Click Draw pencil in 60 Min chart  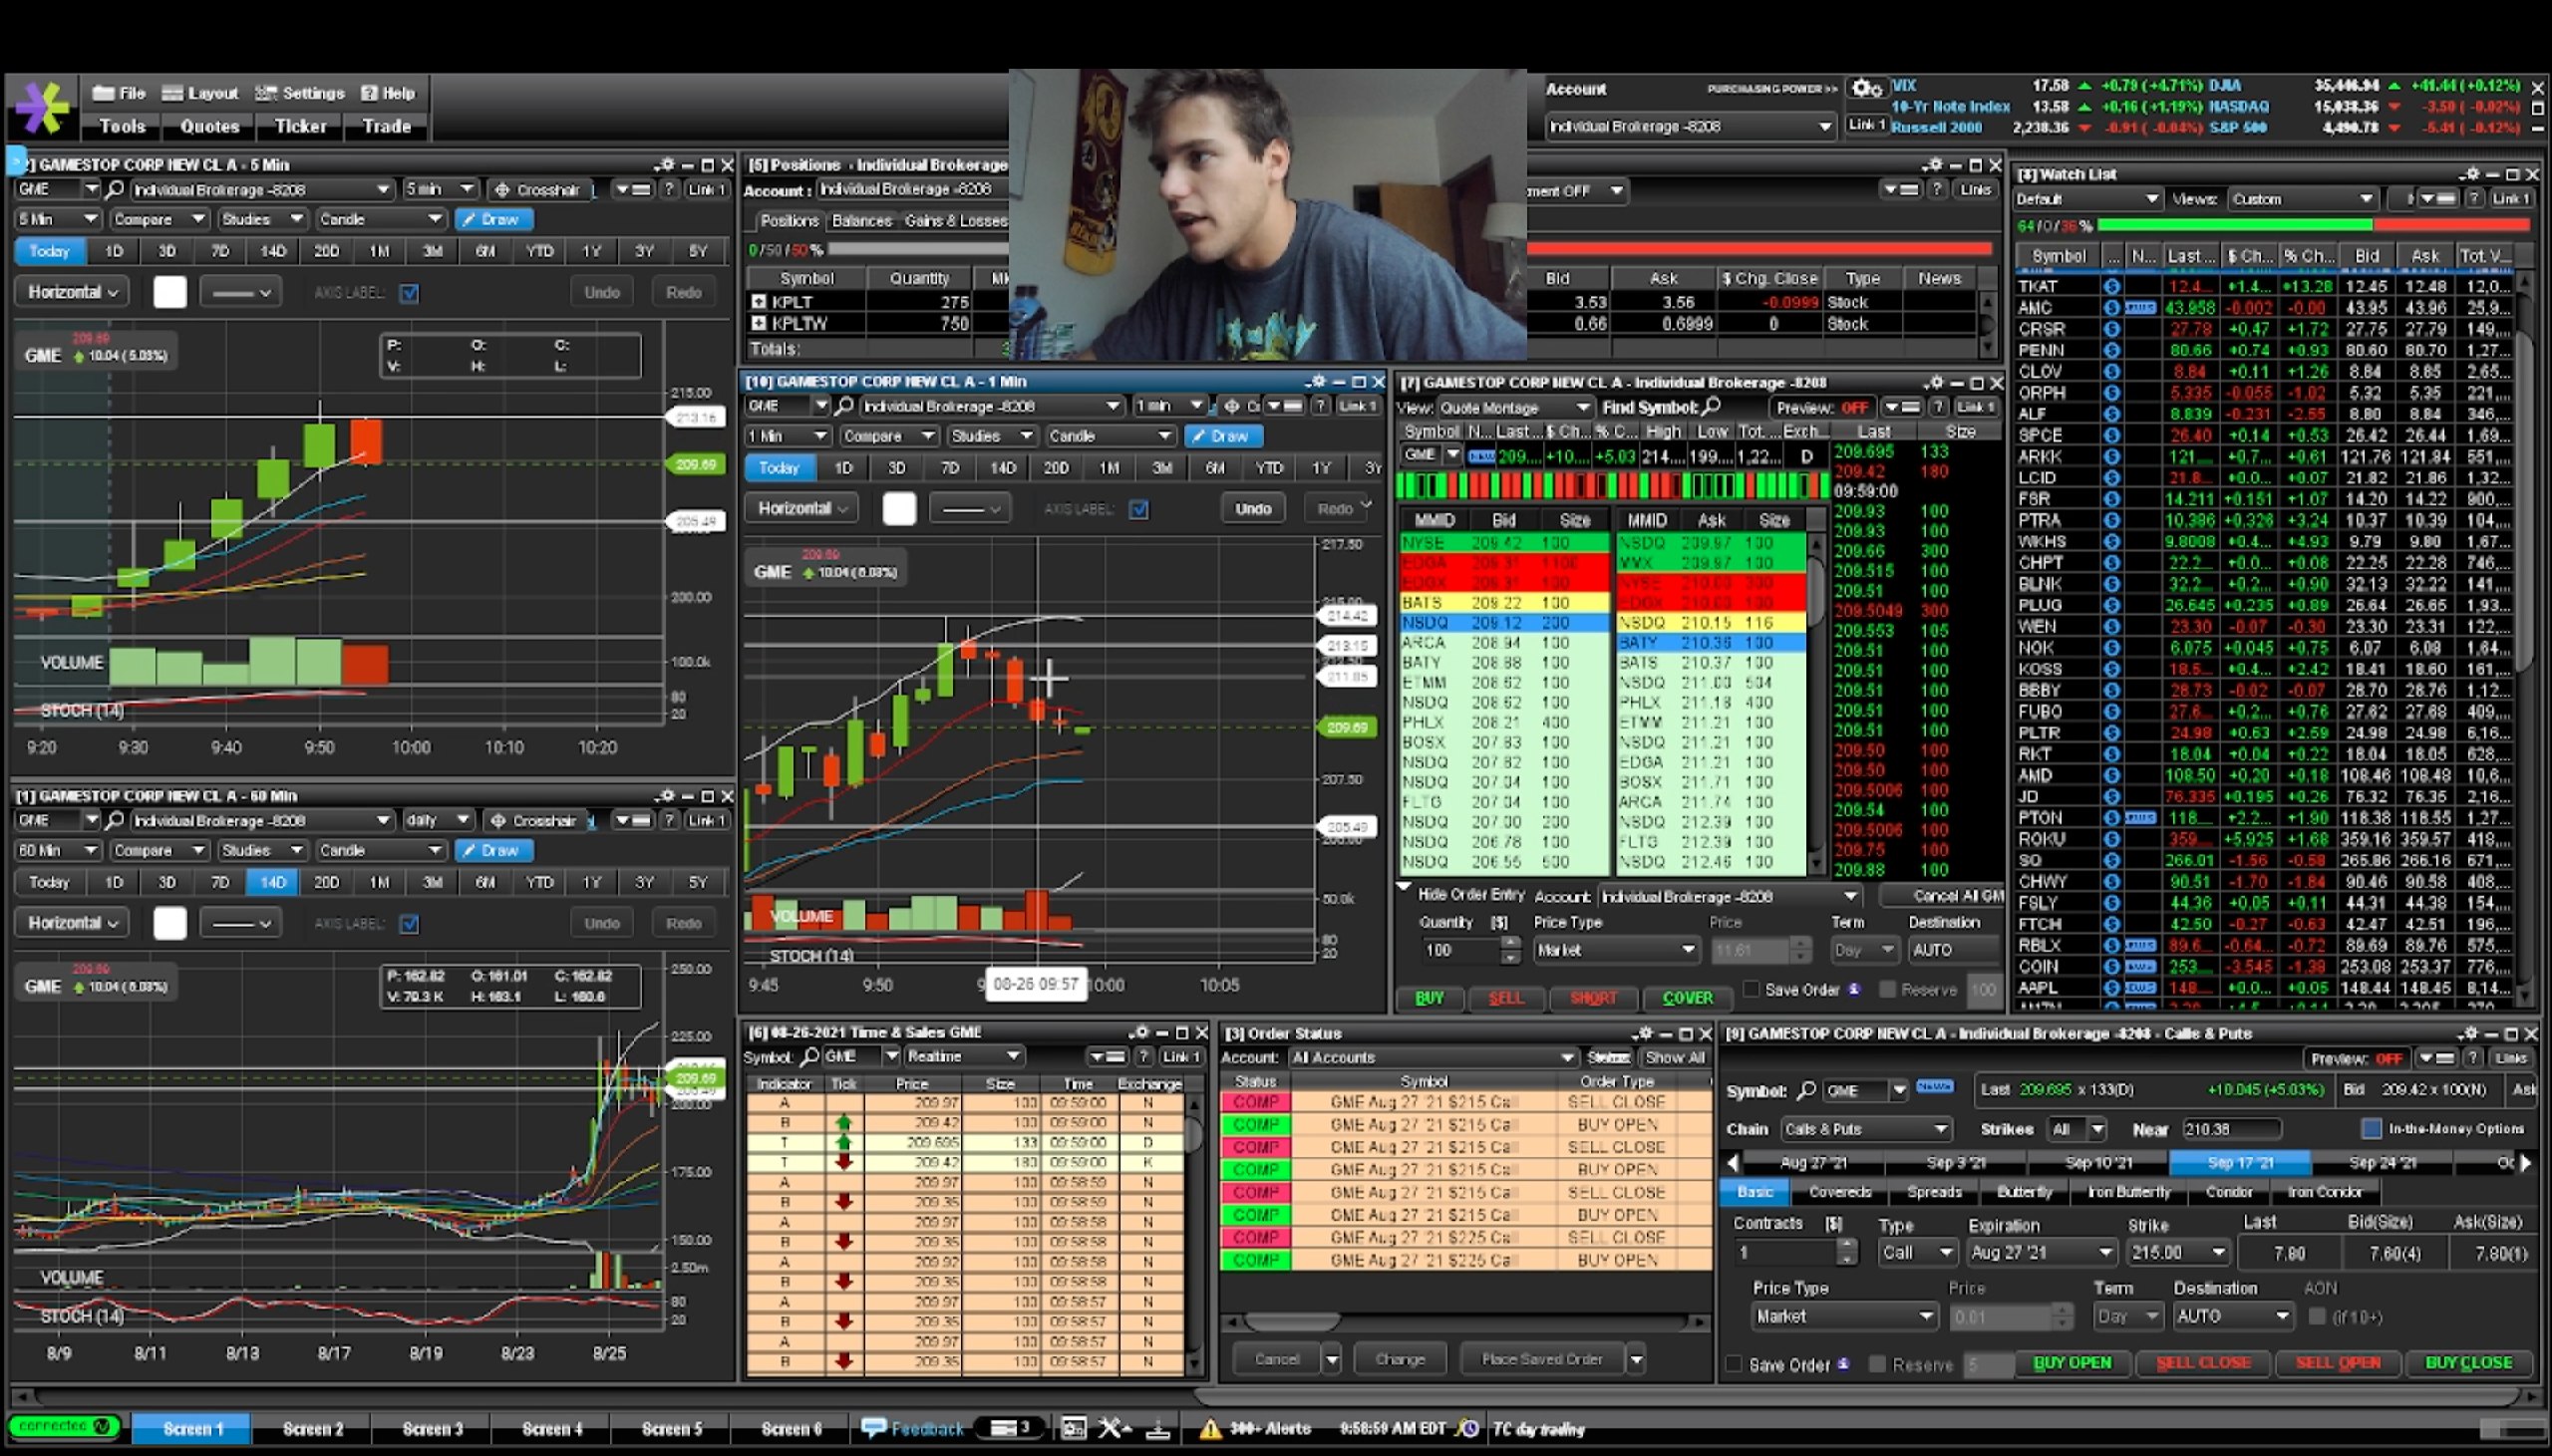click(493, 850)
